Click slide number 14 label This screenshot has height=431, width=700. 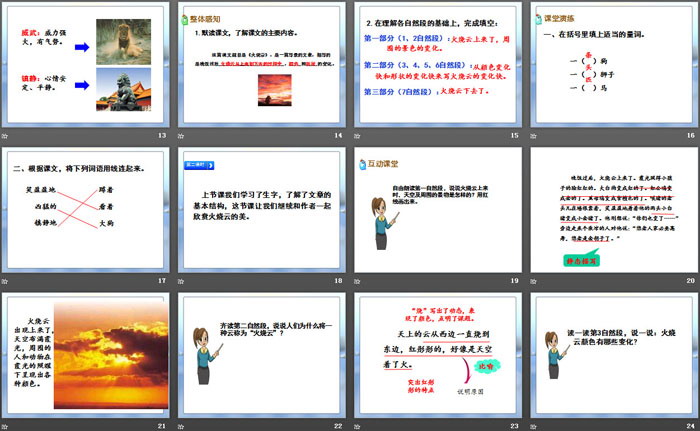(338, 135)
